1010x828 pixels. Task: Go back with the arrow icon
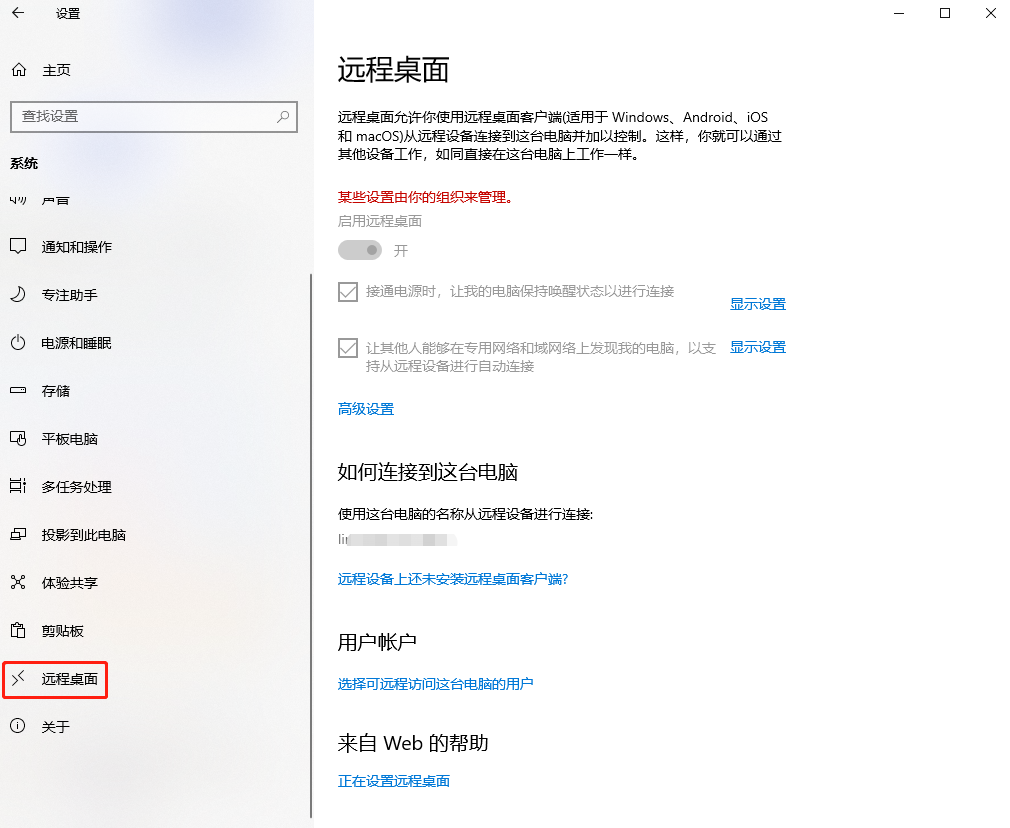[x=18, y=12]
